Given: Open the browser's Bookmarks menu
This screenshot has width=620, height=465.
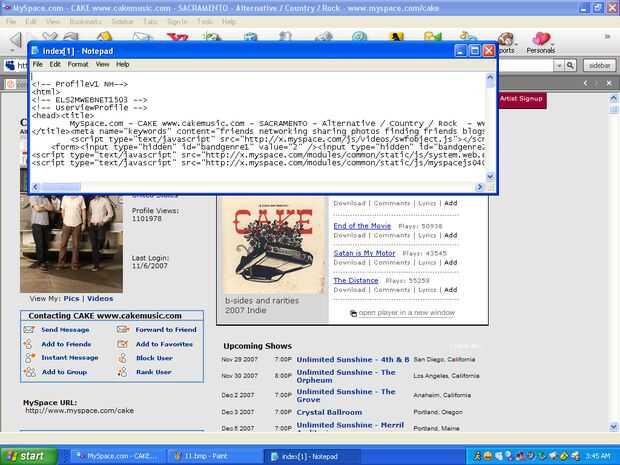Looking at the screenshot, I should click(x=85, y=21).
